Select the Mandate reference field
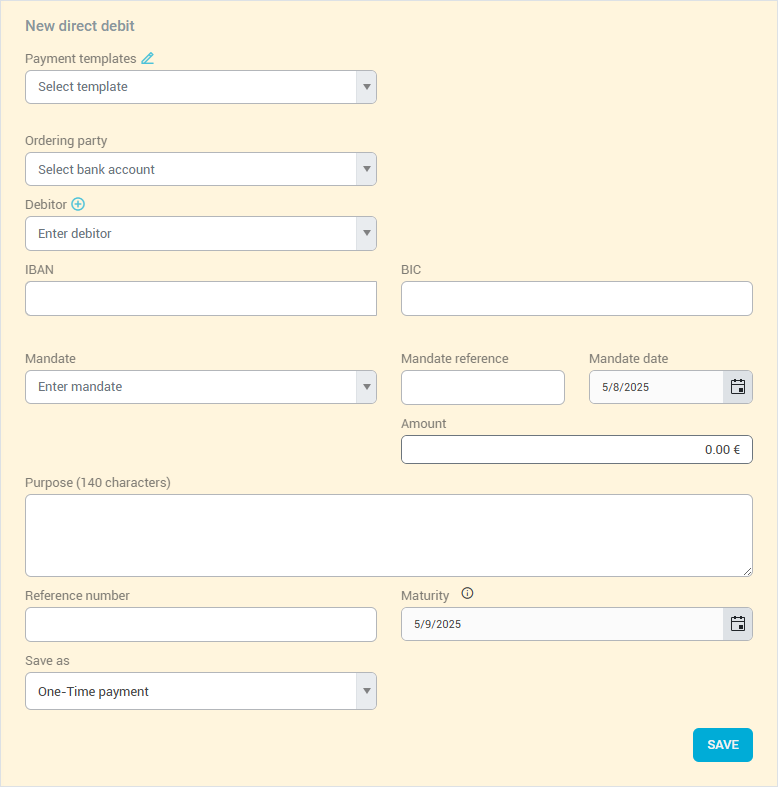 [482, 387]
